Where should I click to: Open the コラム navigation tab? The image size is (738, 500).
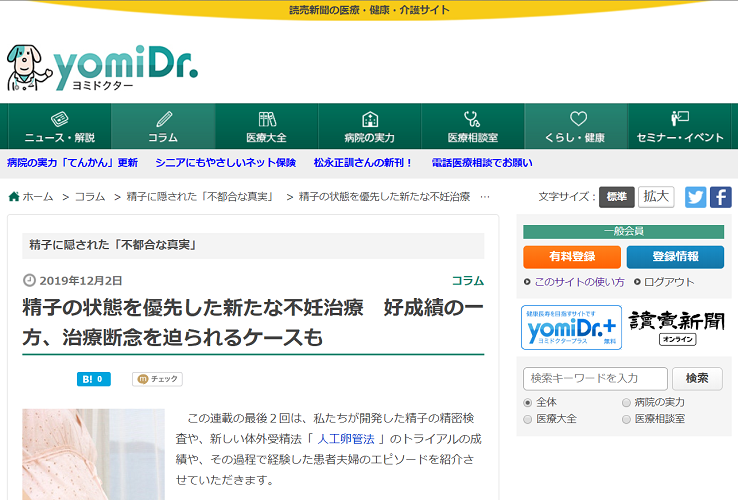coord(163,127)
